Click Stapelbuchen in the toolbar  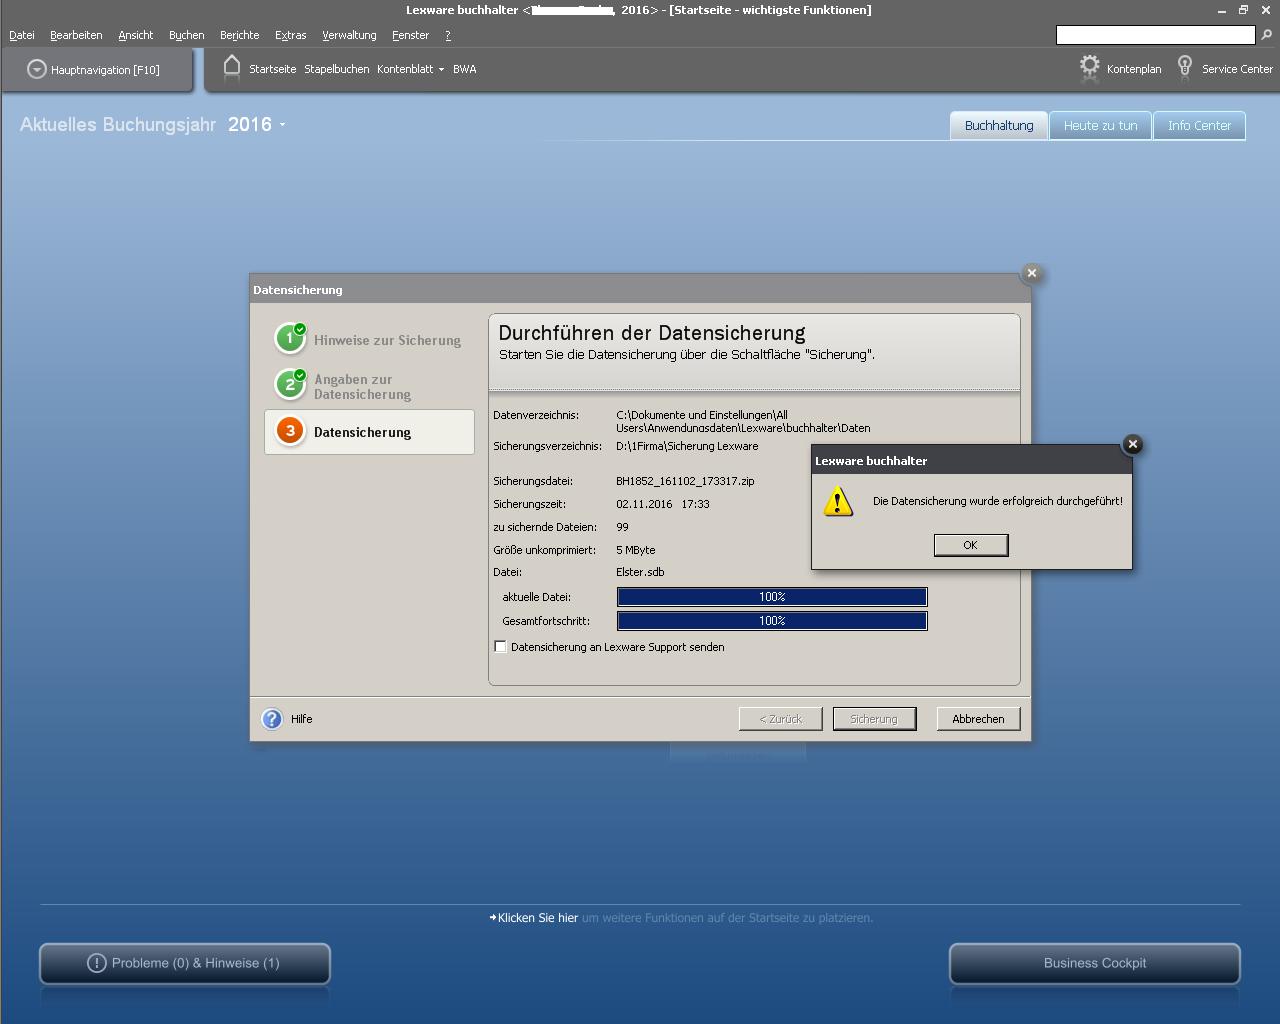coord(337,70)
